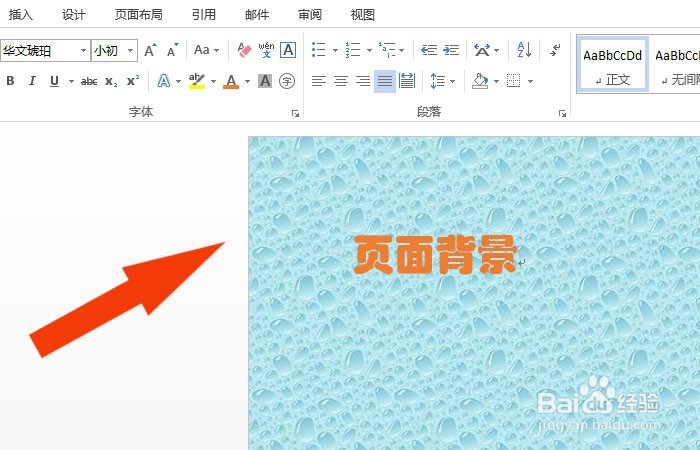Align text right
700x450 pixels.
(362, 81)
